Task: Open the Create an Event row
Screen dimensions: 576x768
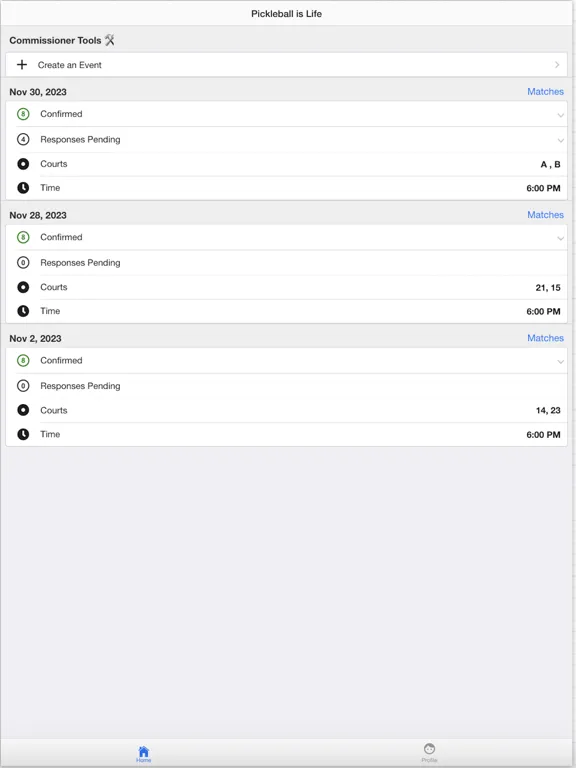Action: tap(287, 65)
